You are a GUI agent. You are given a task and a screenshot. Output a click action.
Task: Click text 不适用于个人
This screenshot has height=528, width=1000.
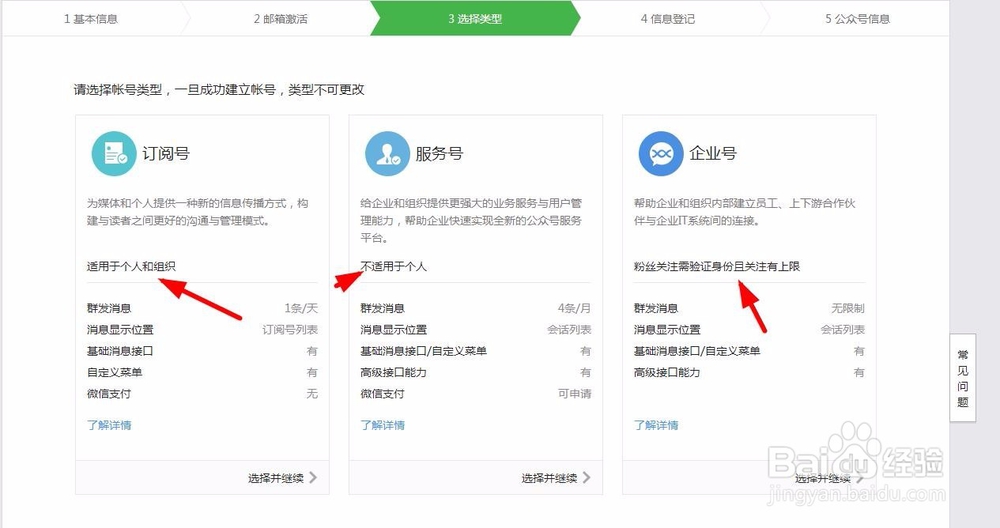click(x=393, y=266)
